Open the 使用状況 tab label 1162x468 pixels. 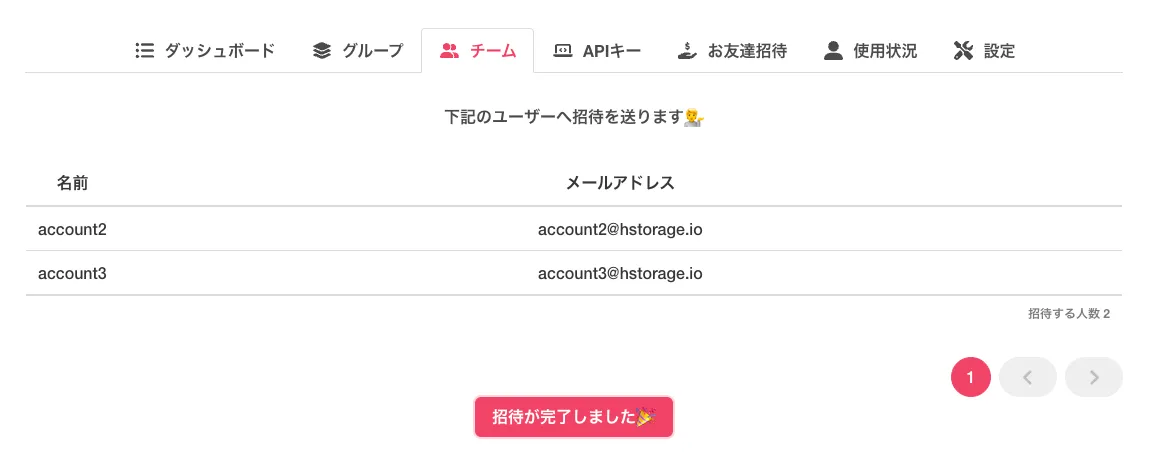tap(885, 50)
